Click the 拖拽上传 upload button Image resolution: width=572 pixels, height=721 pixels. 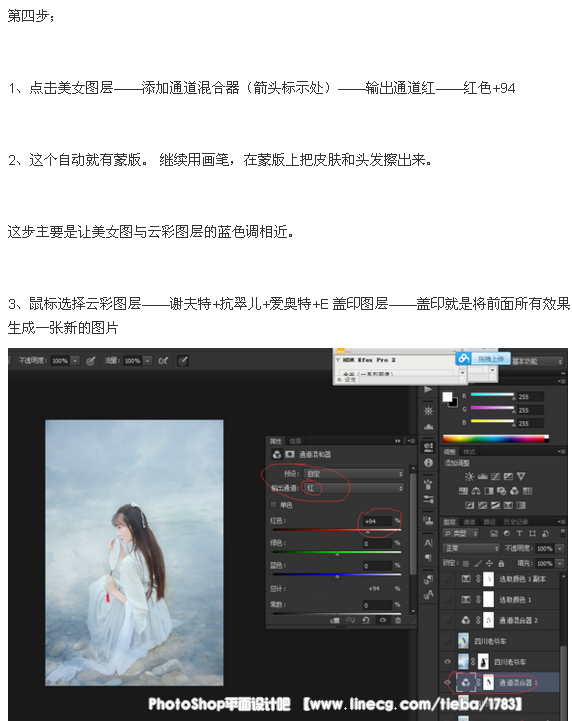[x=491, y=359]
